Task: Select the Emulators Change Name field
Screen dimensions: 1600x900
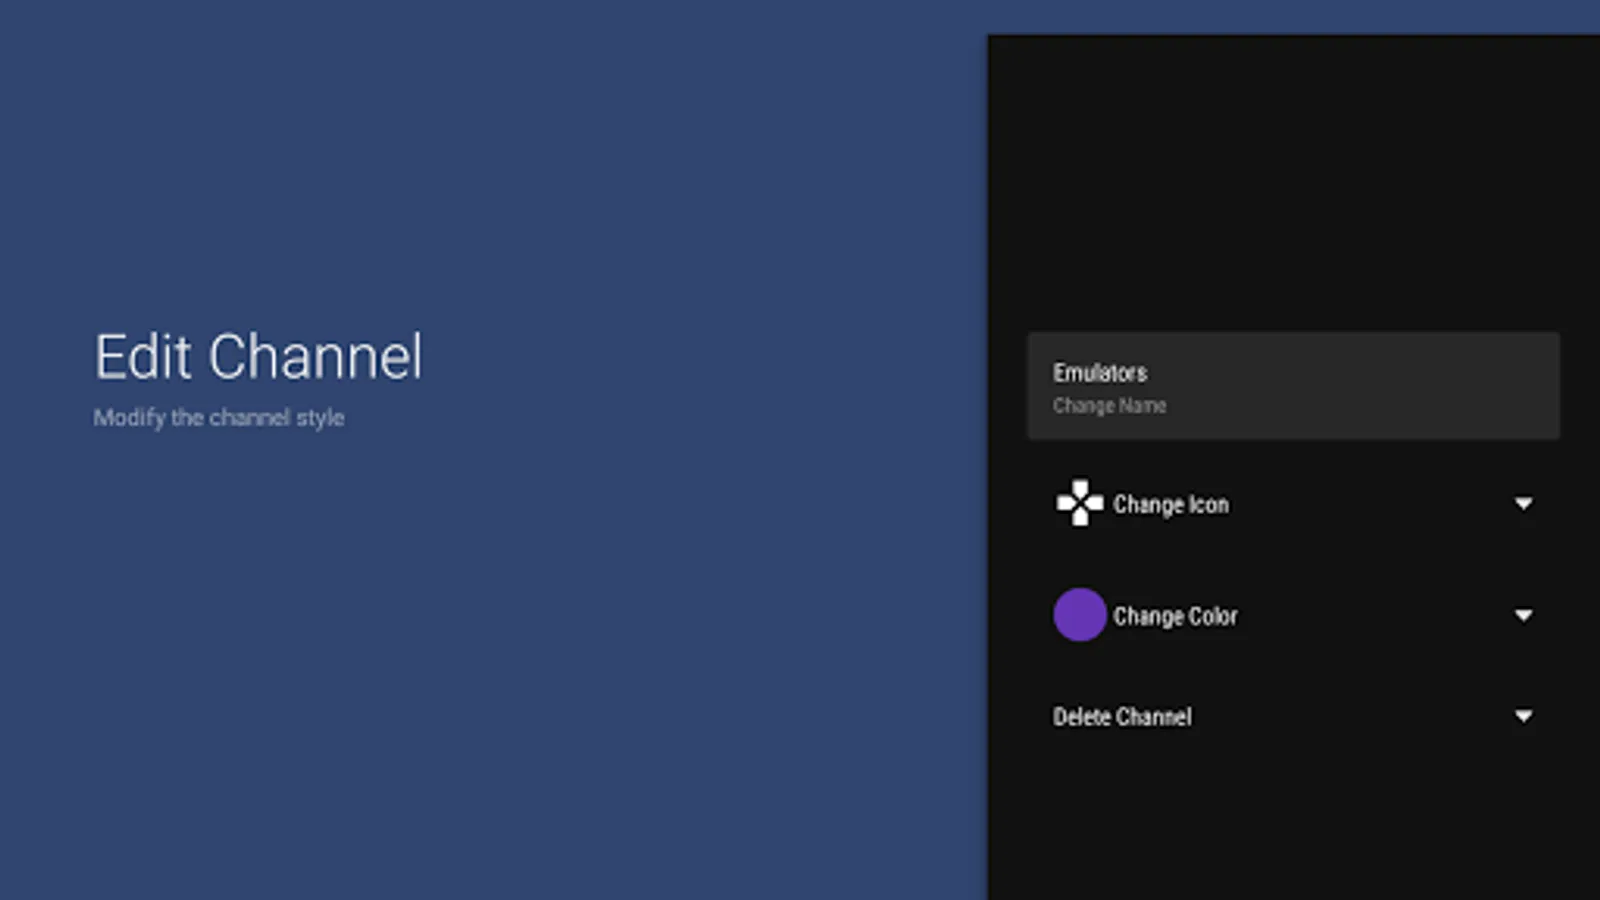Action: [x=1293, y=386]
